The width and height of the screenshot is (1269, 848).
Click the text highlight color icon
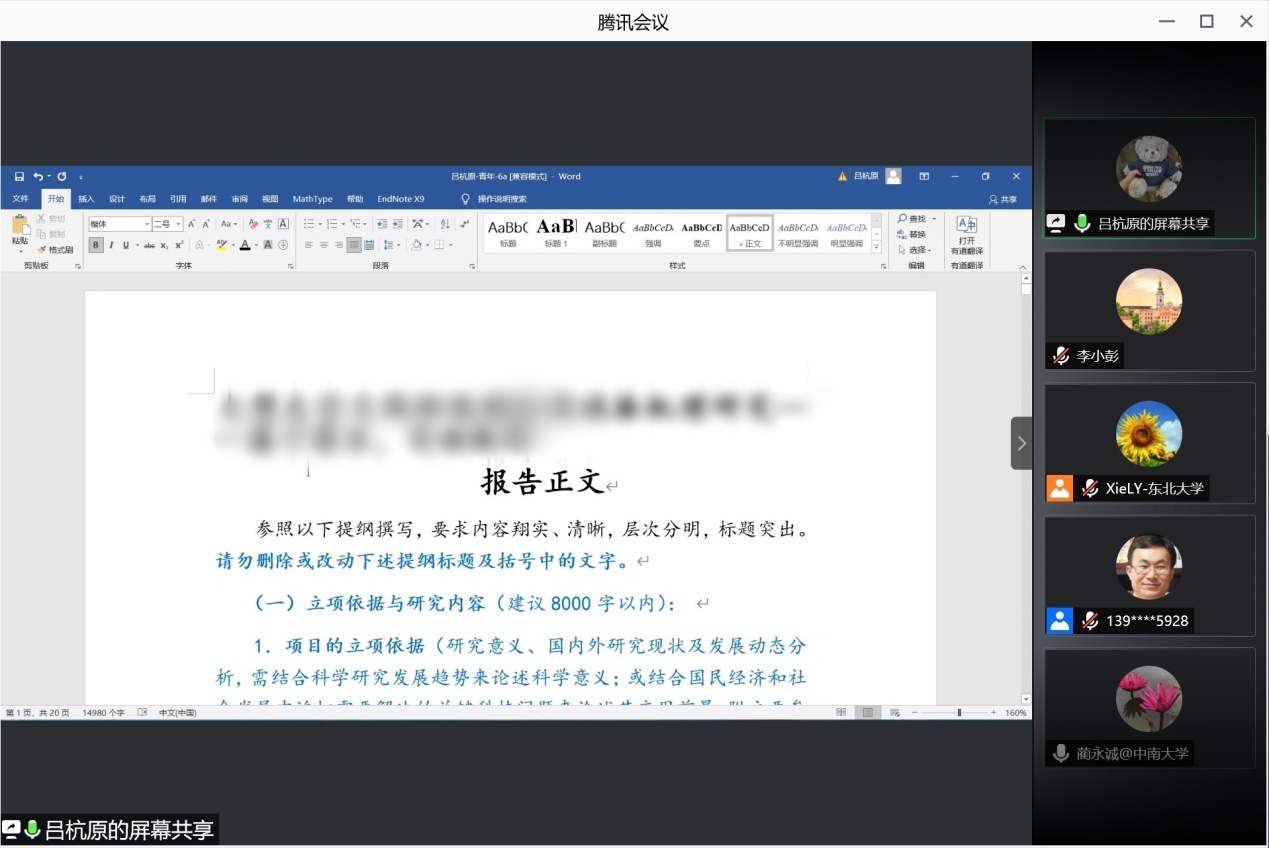coord(222,245)
